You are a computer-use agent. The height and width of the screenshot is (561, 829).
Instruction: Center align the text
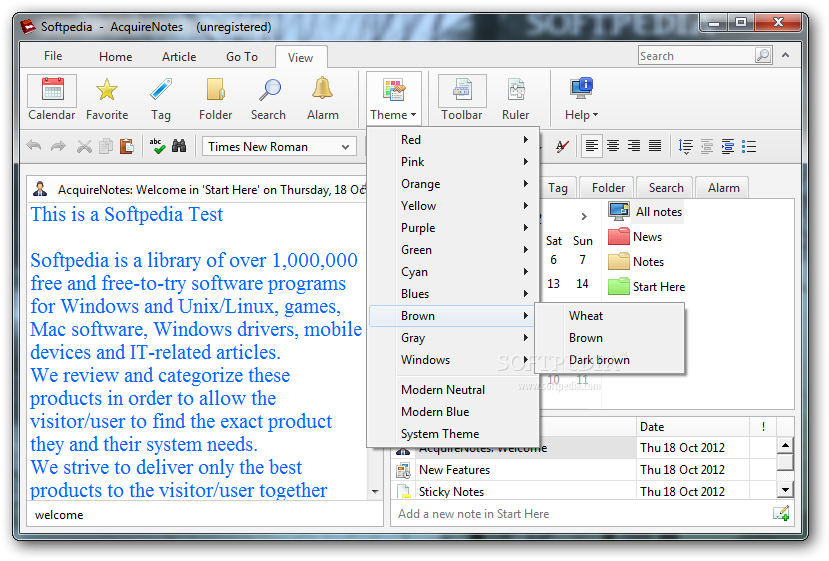[613, 146]
